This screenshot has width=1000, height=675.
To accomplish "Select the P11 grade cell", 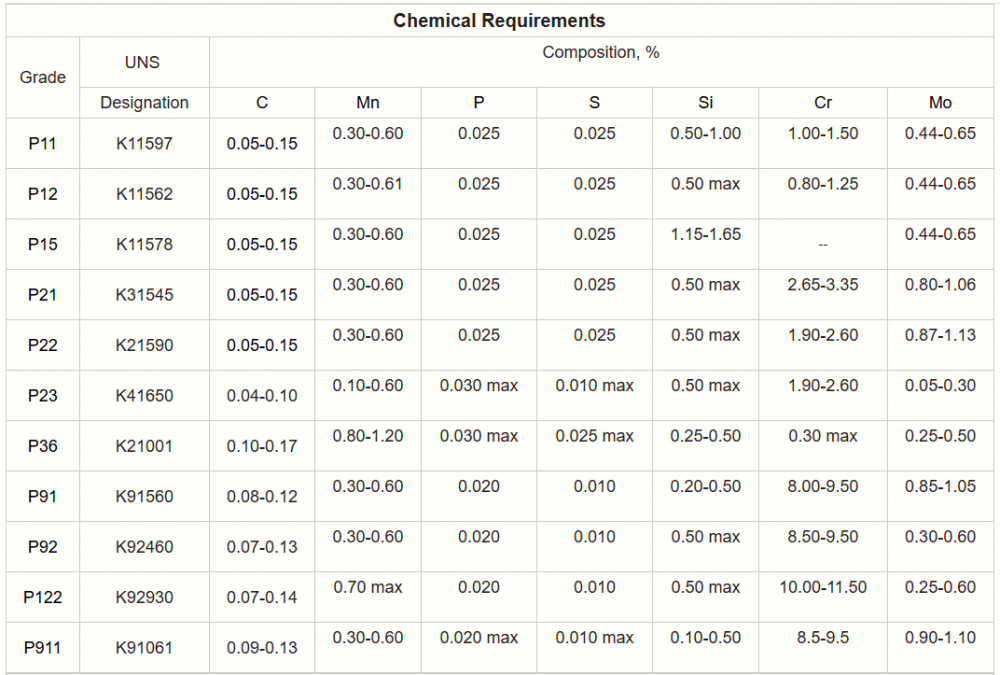I will tap(43, 144).
